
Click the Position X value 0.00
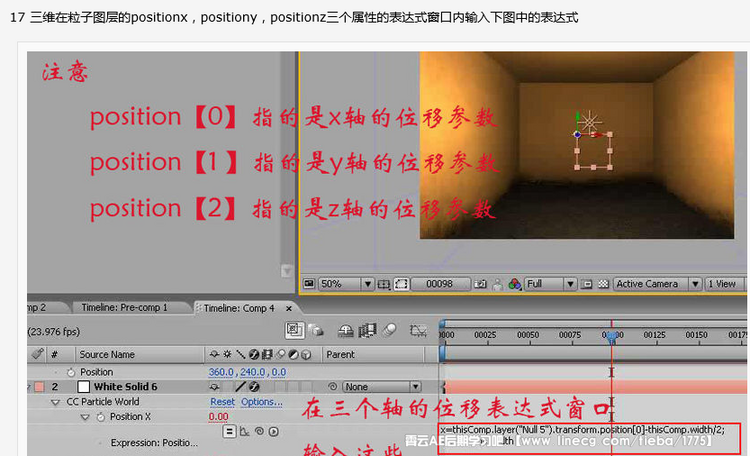(218, 417)
